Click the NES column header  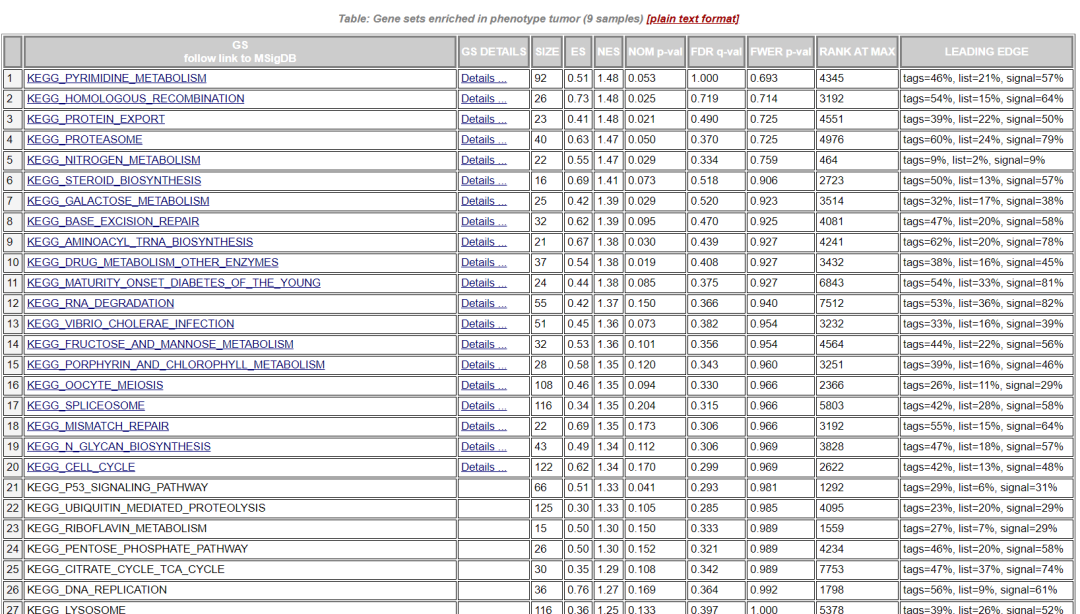[608, 52]
